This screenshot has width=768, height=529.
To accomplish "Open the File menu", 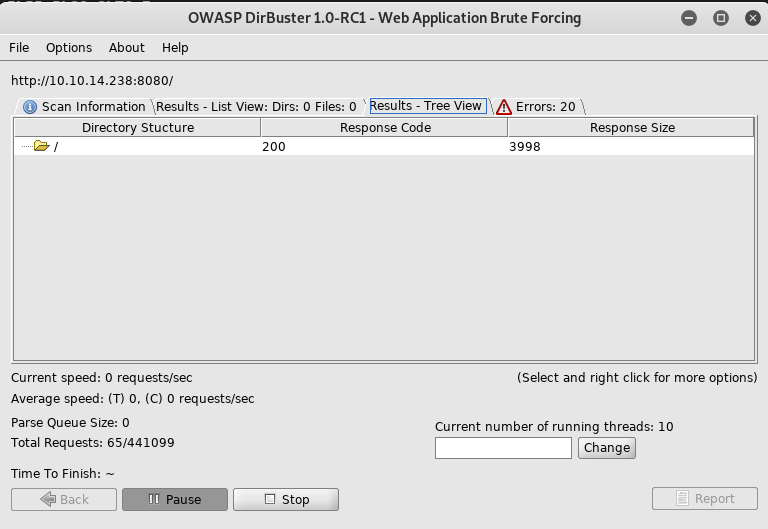I will pyautogui.click(x=19, y=47).
